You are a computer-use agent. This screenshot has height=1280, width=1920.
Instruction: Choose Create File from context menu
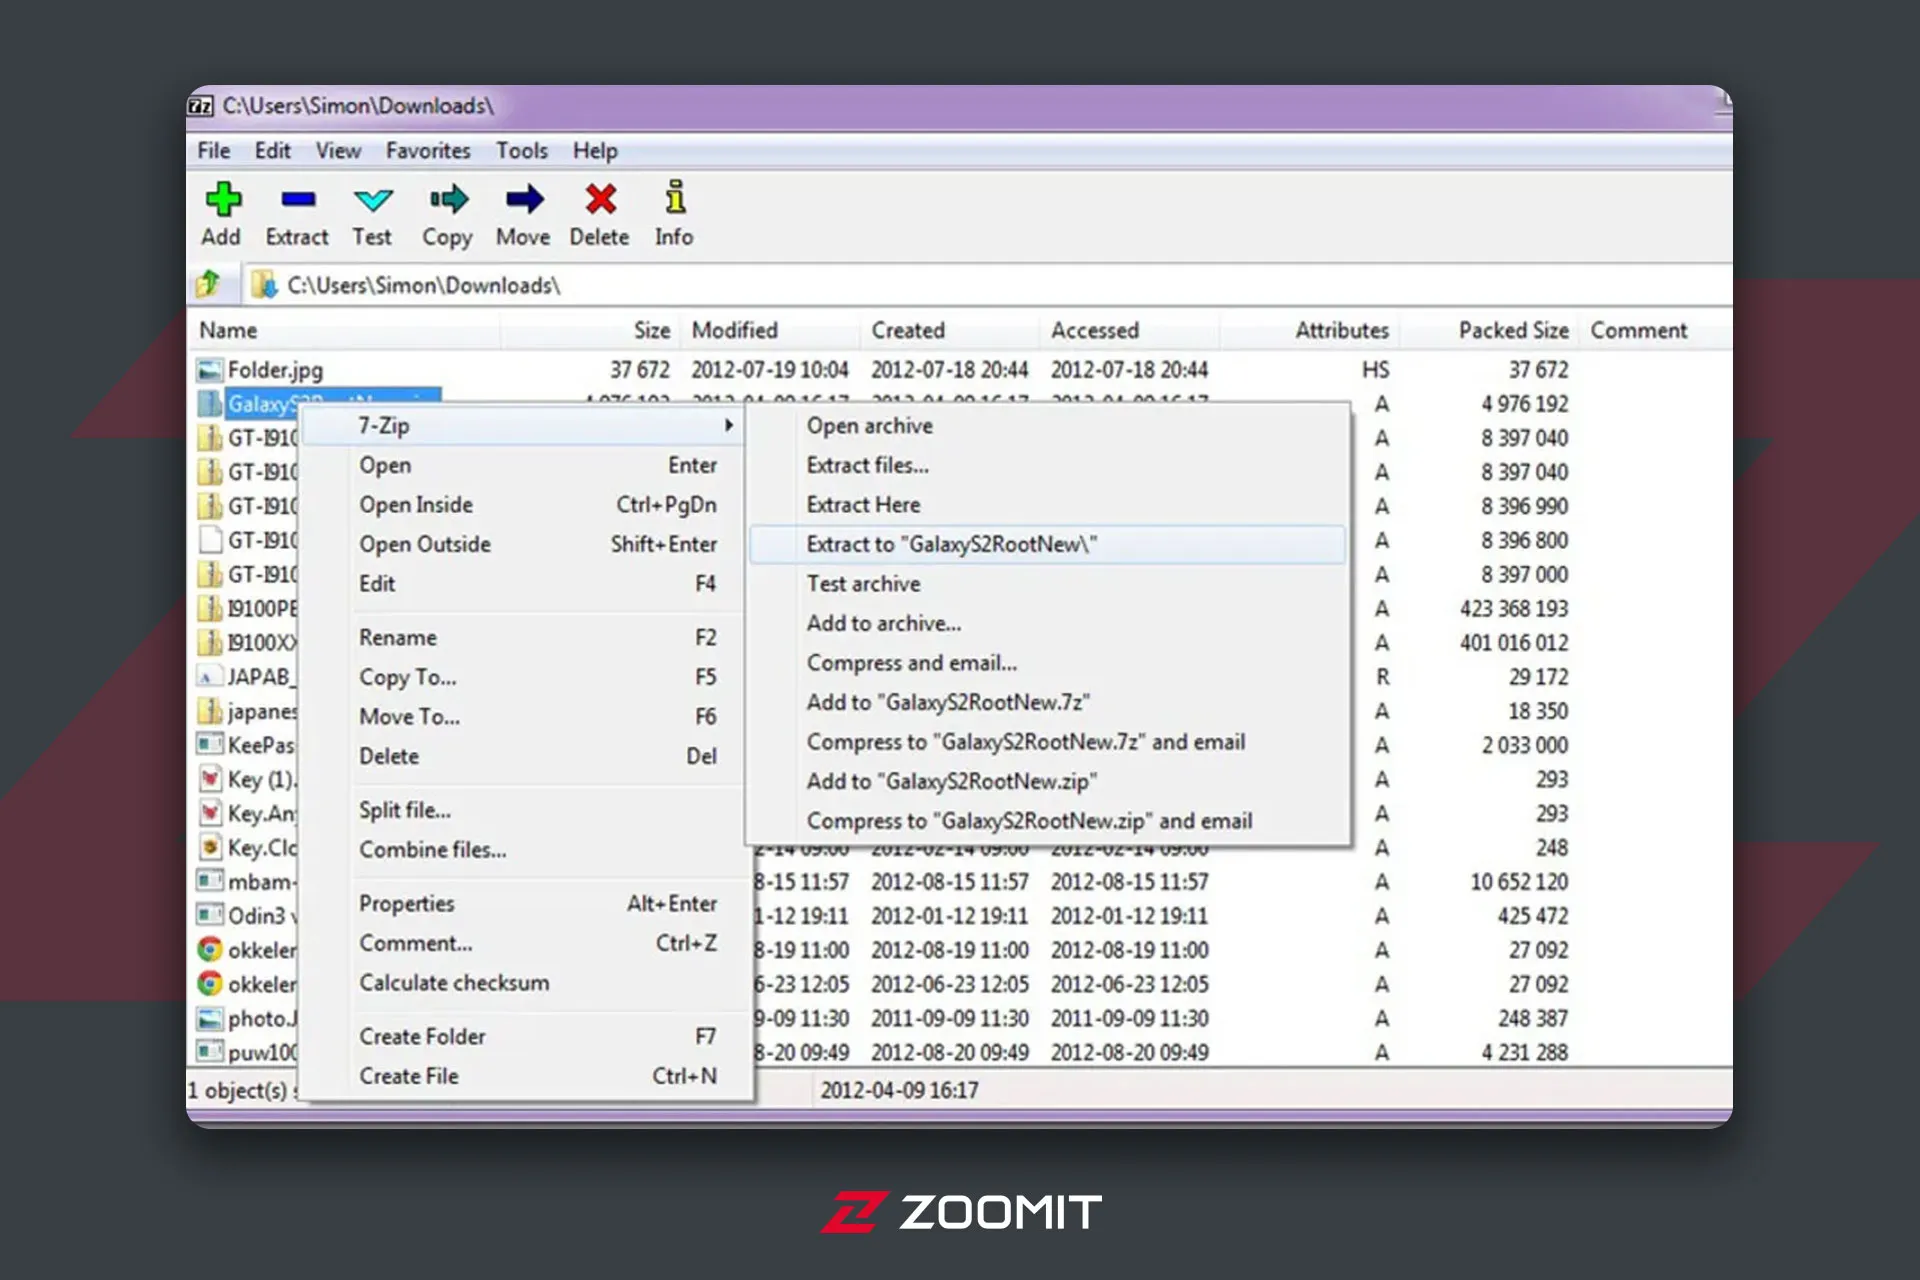tap(523, 1076)
